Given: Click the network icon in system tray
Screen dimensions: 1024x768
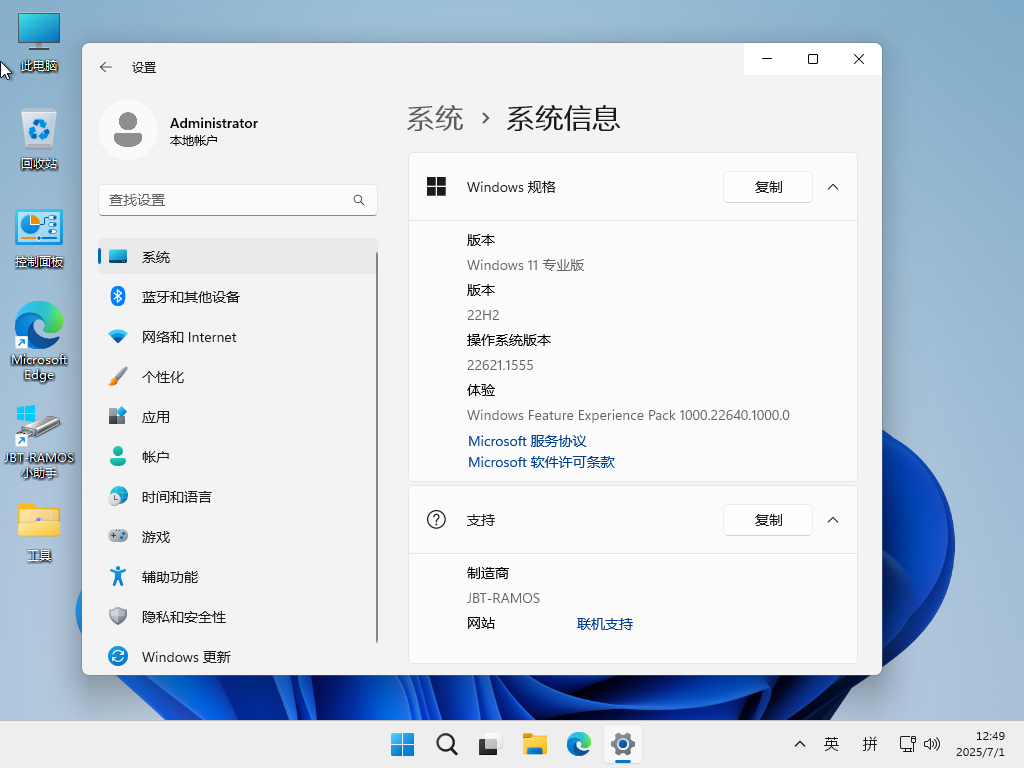Looking at the screenshot, I should tap(907, 744).
